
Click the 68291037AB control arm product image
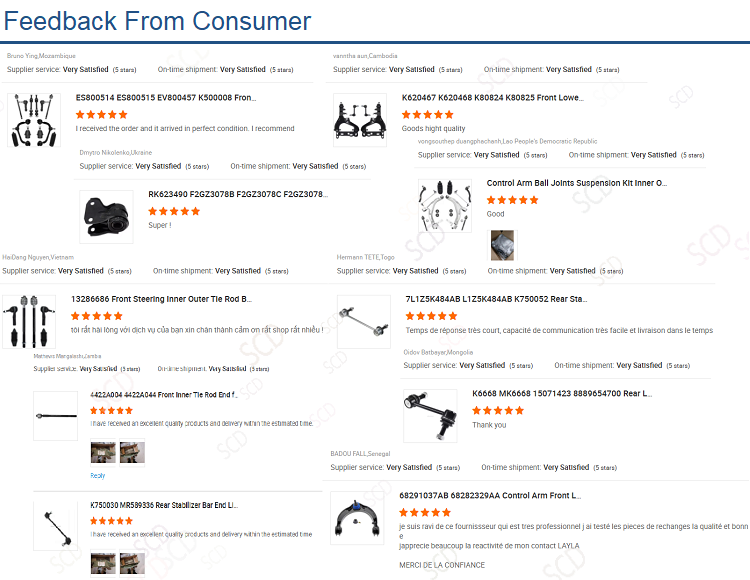[x=357, y=518]
